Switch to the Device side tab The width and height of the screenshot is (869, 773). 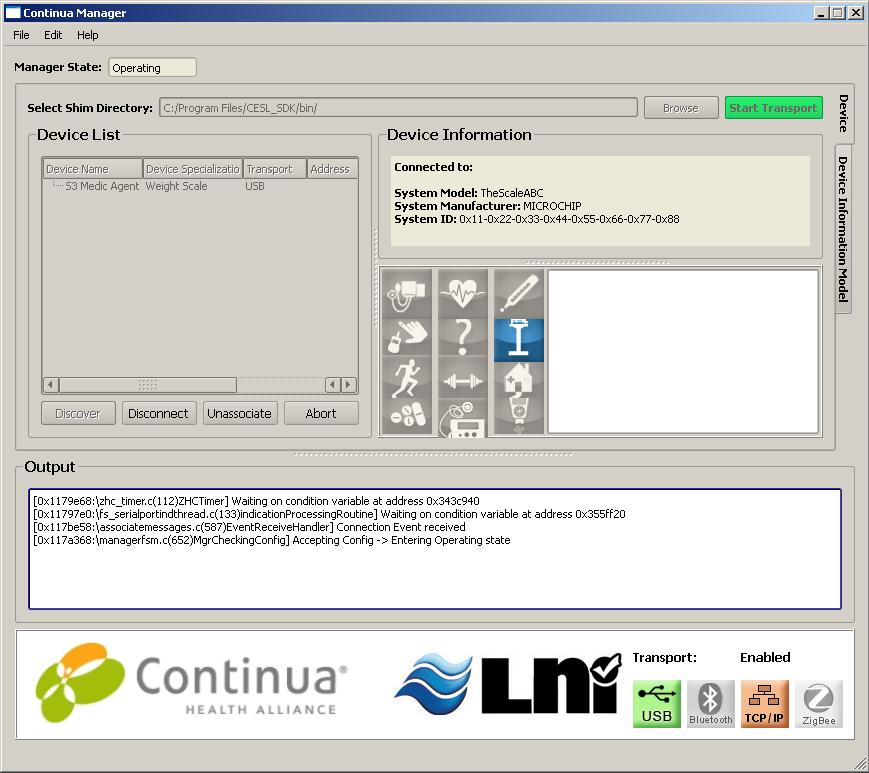[x=844, y=114]
